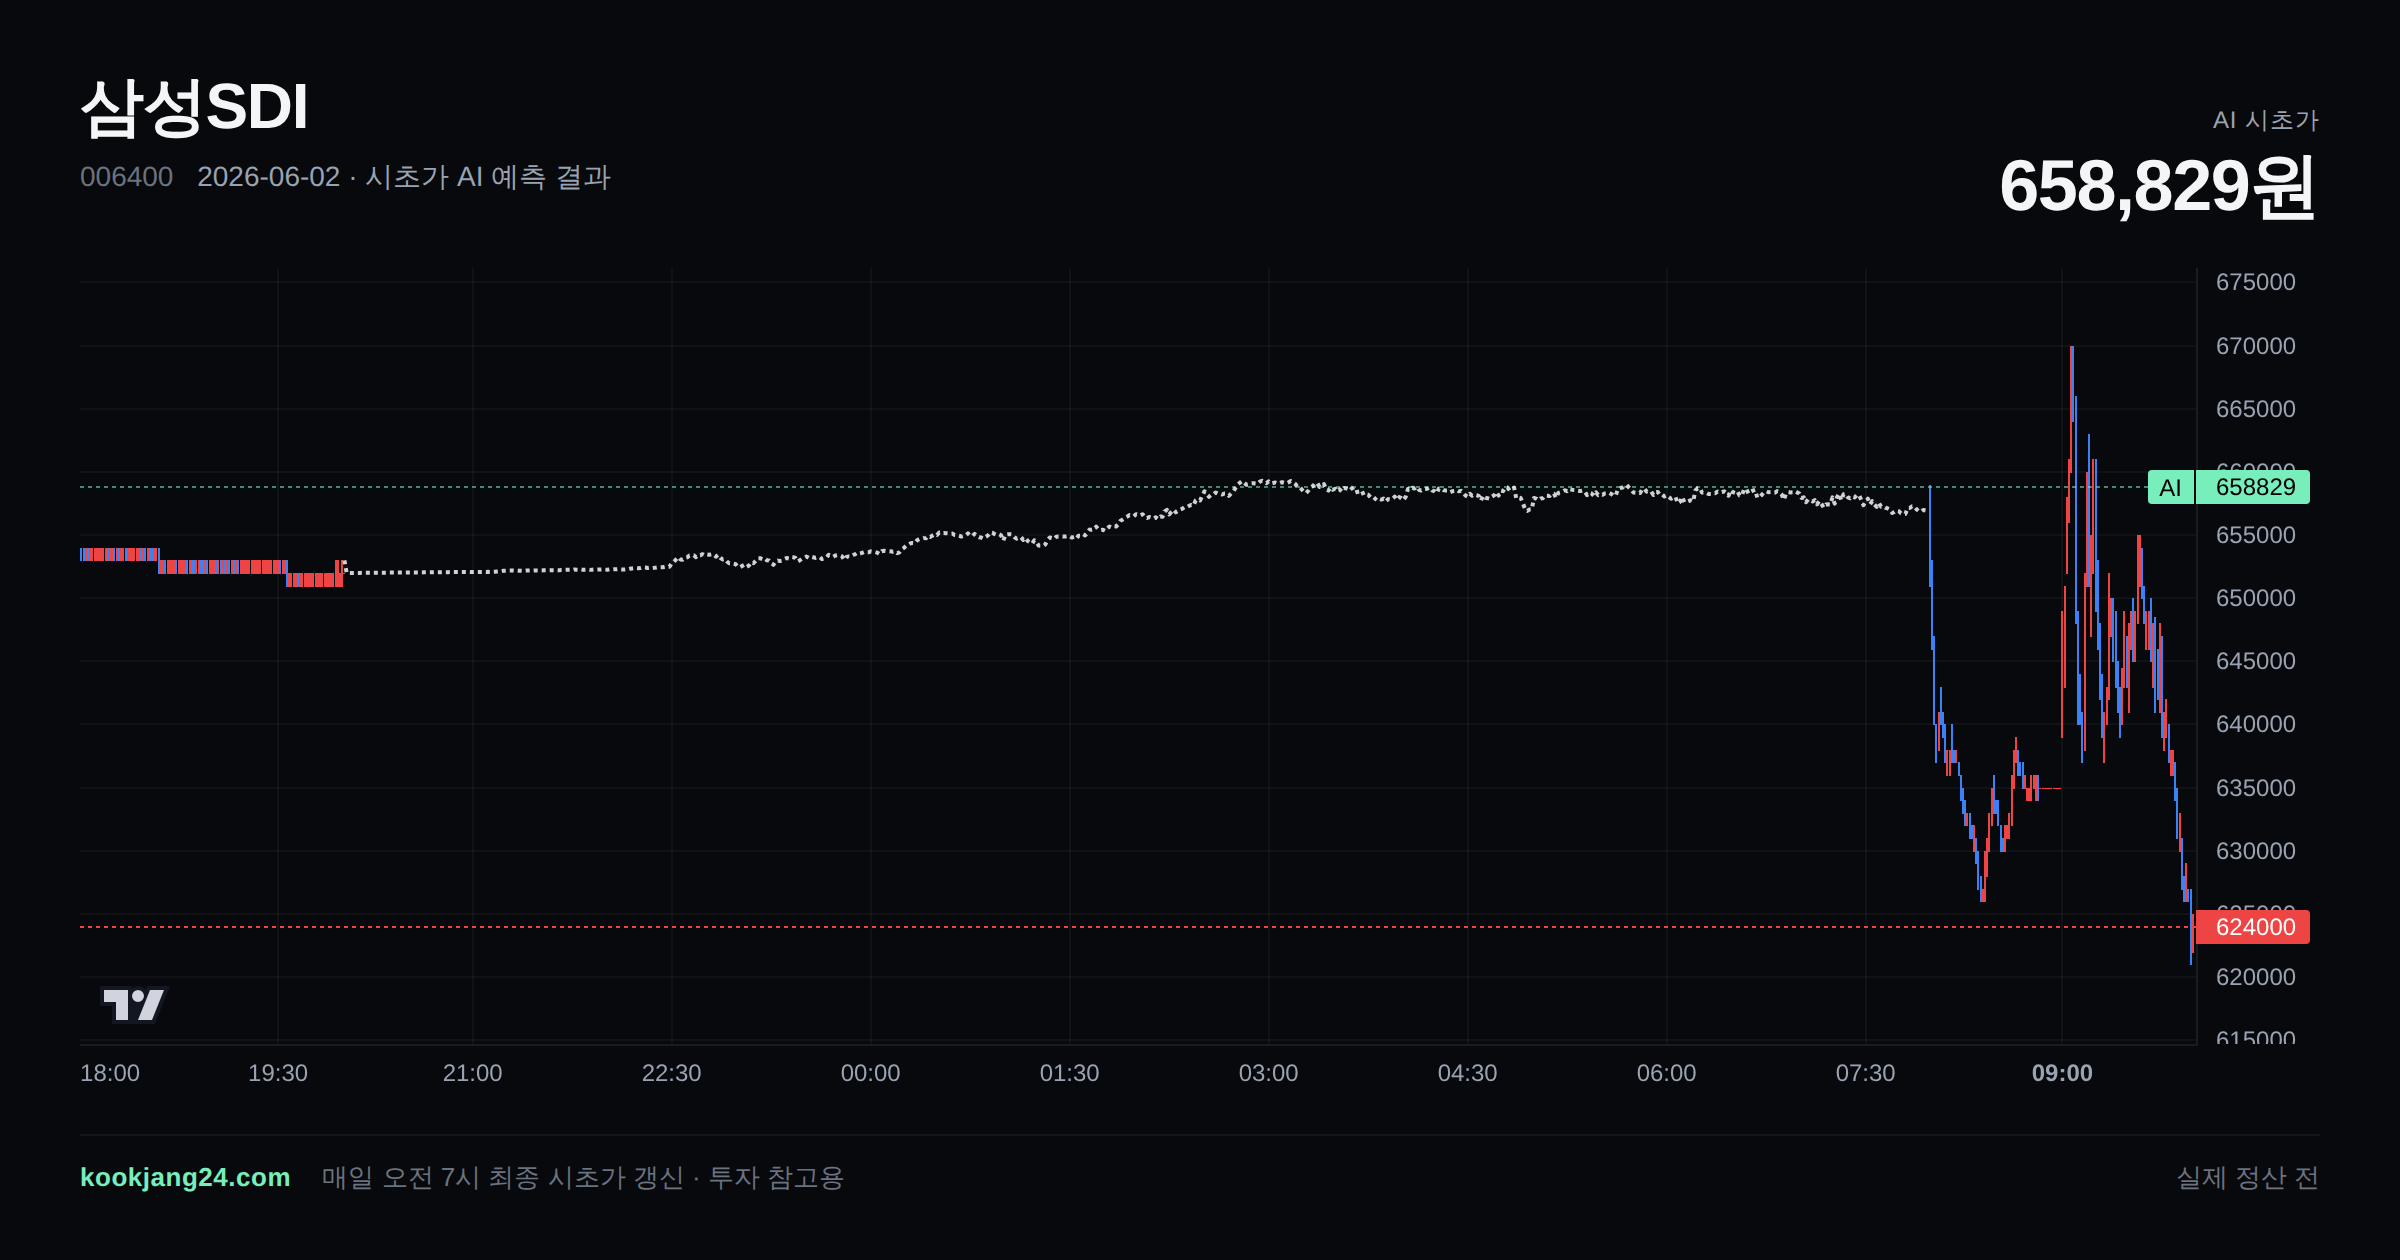Select the 삼성SDI stock title
2400x1260 pixels.
point(194,107)
